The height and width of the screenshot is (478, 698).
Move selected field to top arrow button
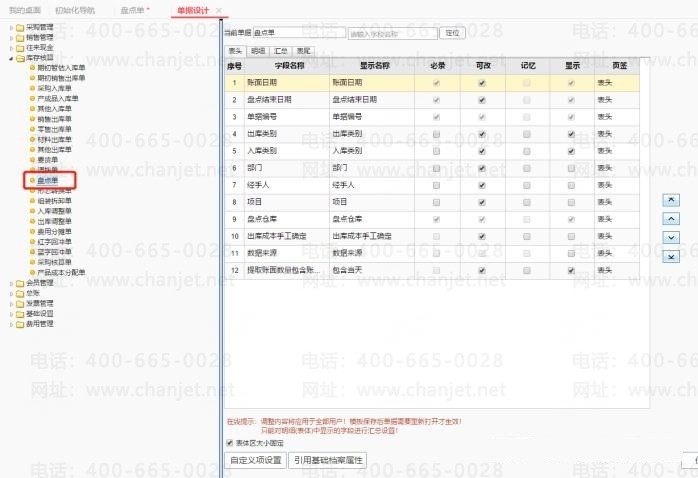click(671, 200)
